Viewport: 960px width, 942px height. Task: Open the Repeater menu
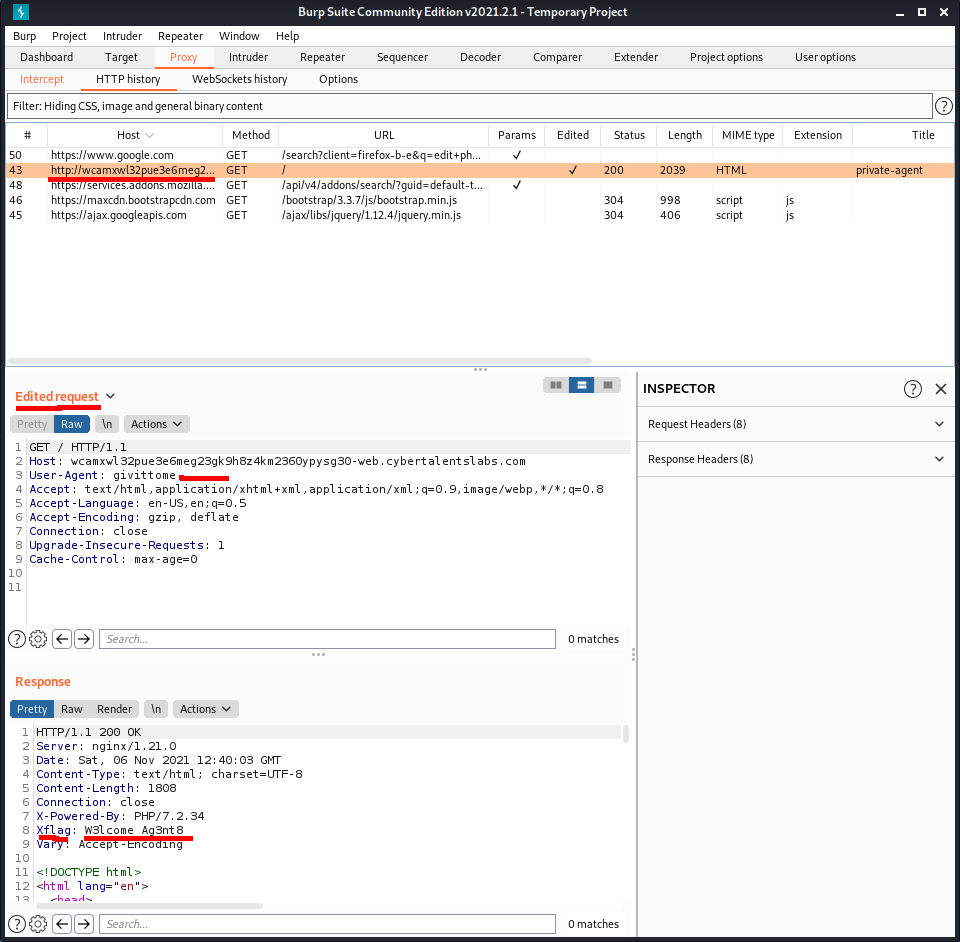(x=180, y=36)
